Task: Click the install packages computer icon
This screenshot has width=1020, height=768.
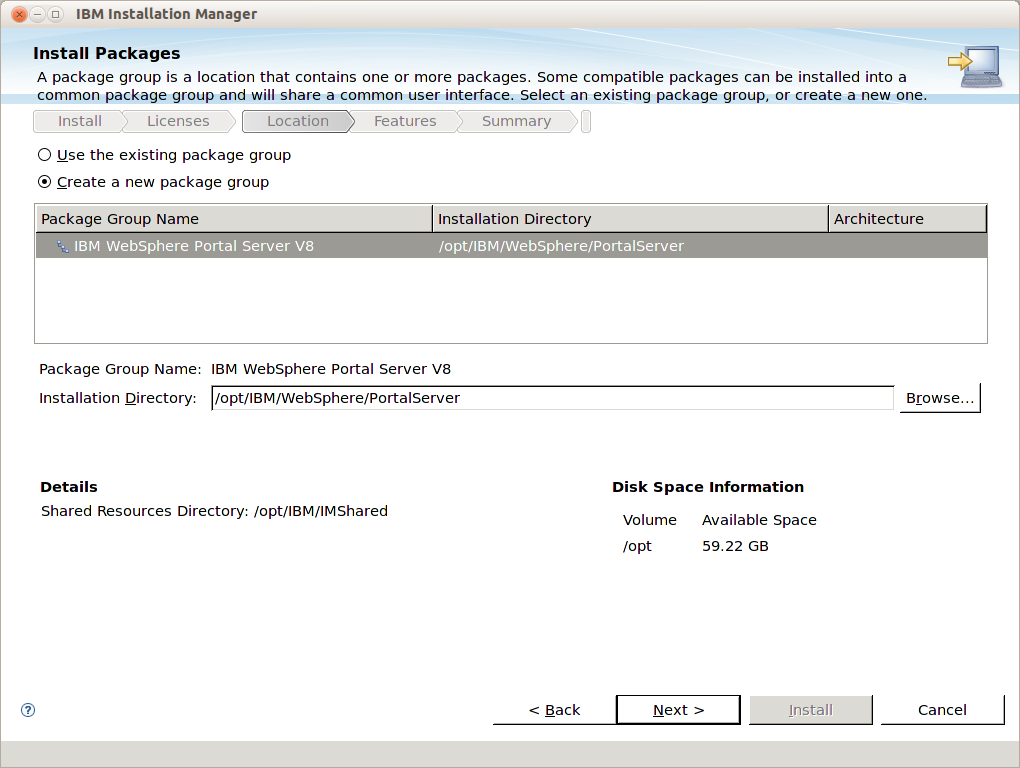Action: (974, 66)
